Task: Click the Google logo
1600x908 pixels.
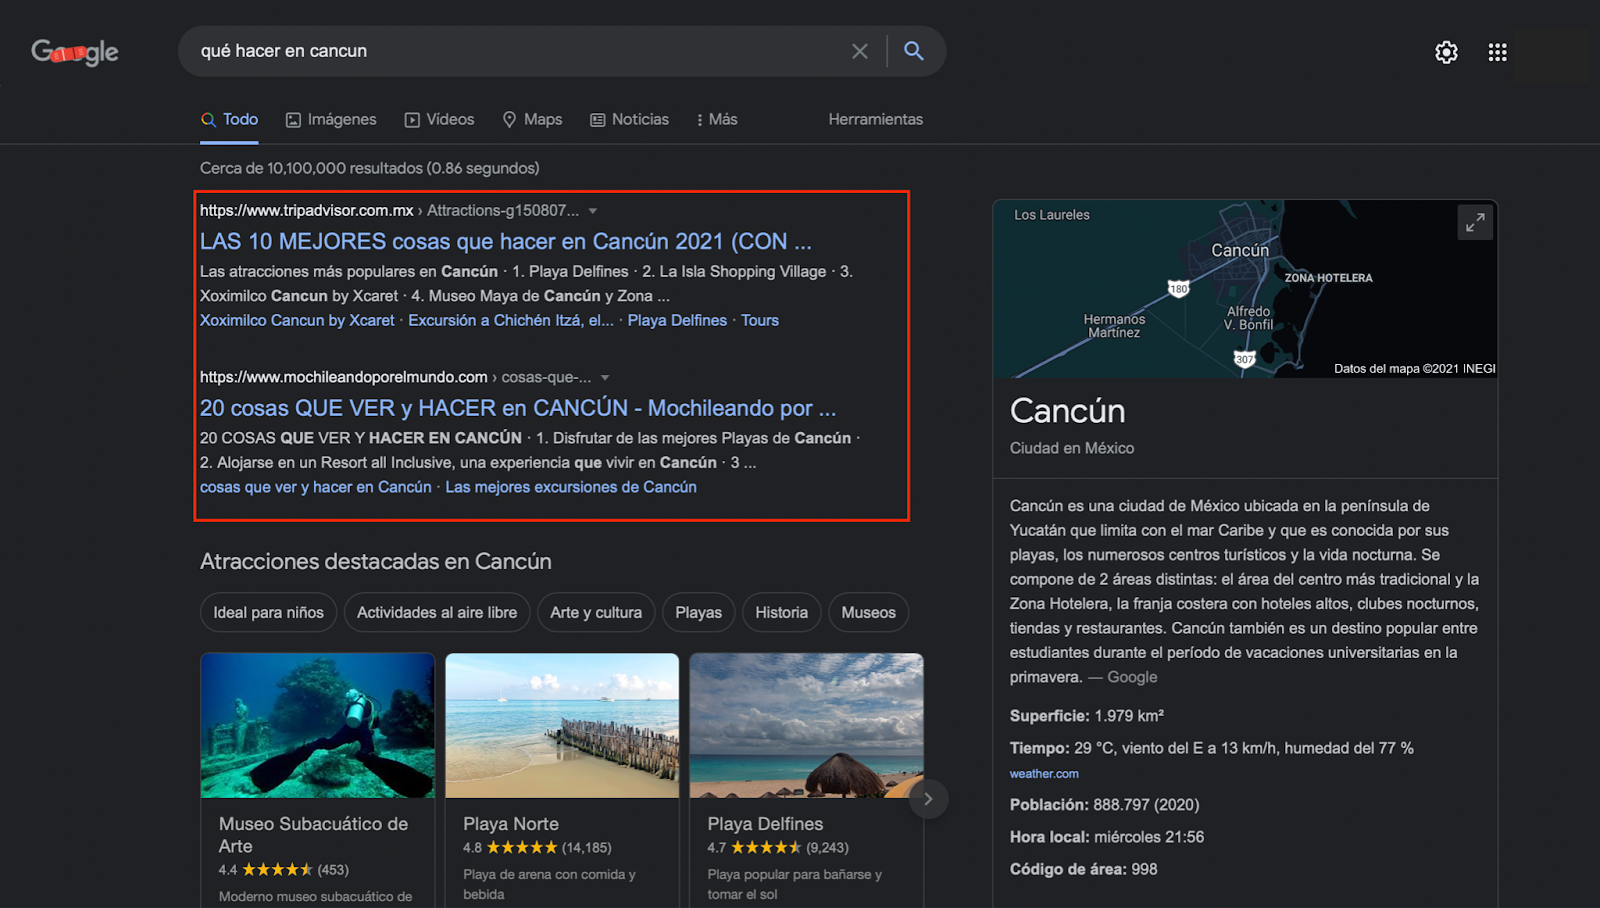Action: (75, 52)
